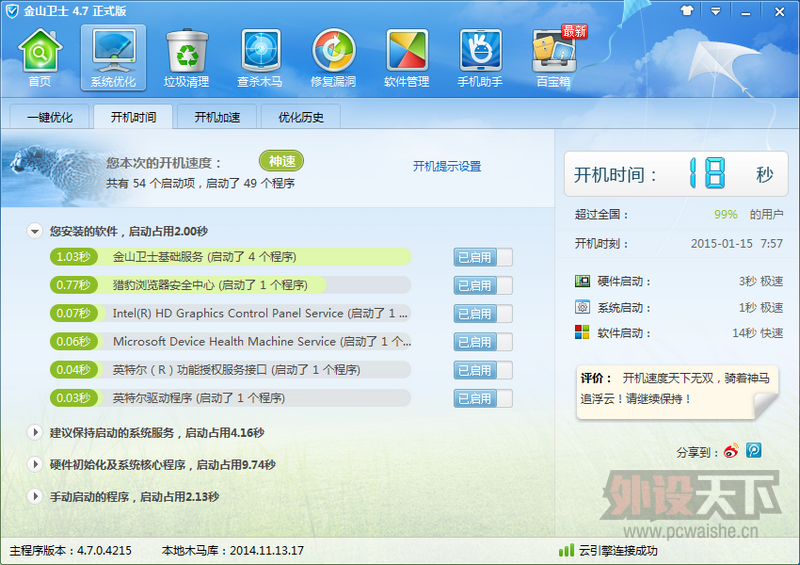Click the 软件启动 Windows-flag icon

582,332
